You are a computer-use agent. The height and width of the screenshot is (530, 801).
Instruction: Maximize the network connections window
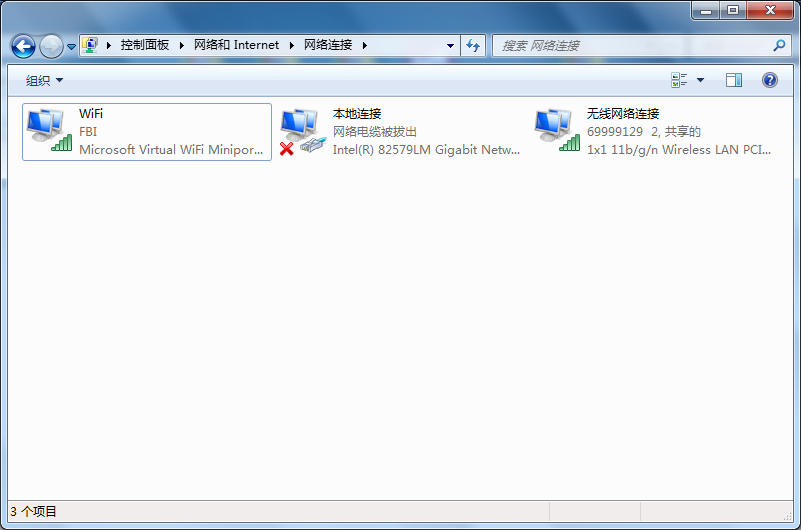click(733, 10)
